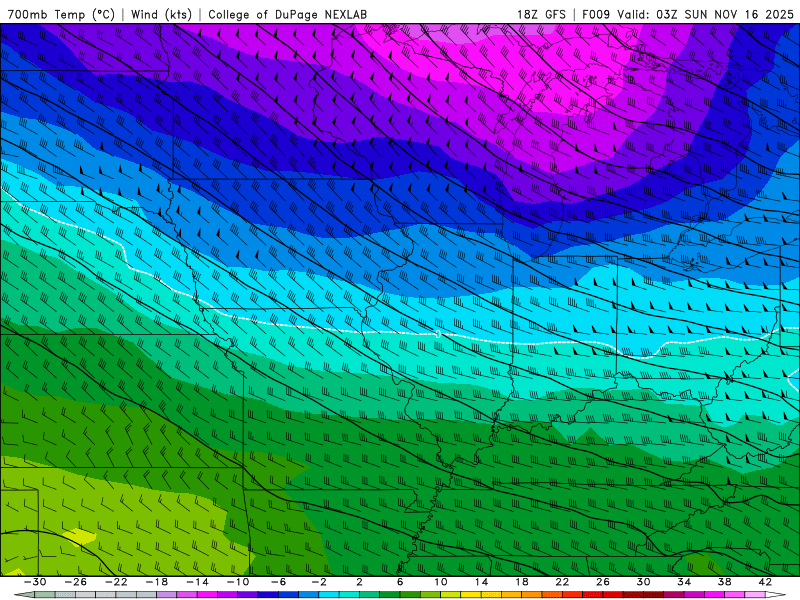Click the red color bar segment below '26'

(x=612, y=594)
